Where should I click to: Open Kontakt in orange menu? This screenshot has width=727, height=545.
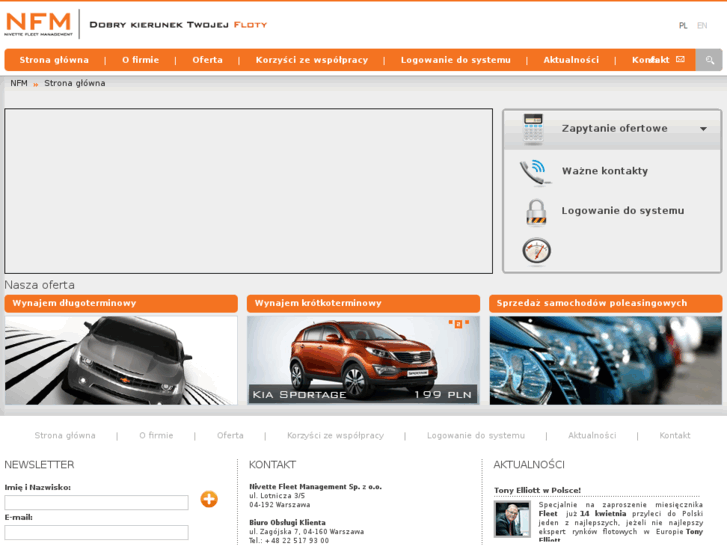650,60
